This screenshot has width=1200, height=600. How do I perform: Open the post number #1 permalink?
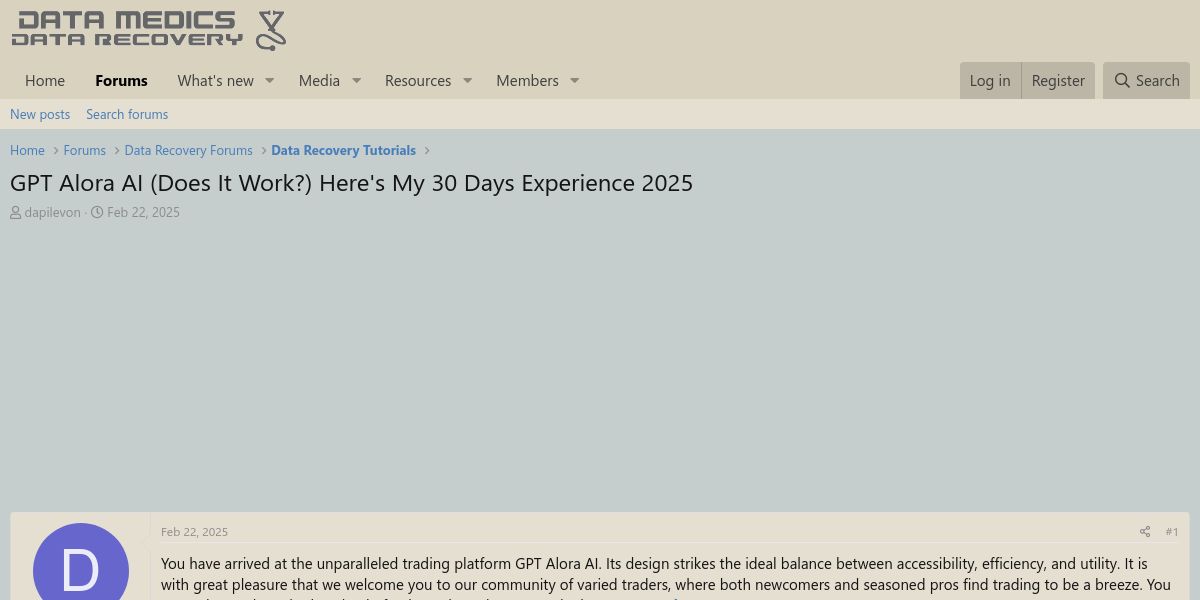coord(1172,532)
